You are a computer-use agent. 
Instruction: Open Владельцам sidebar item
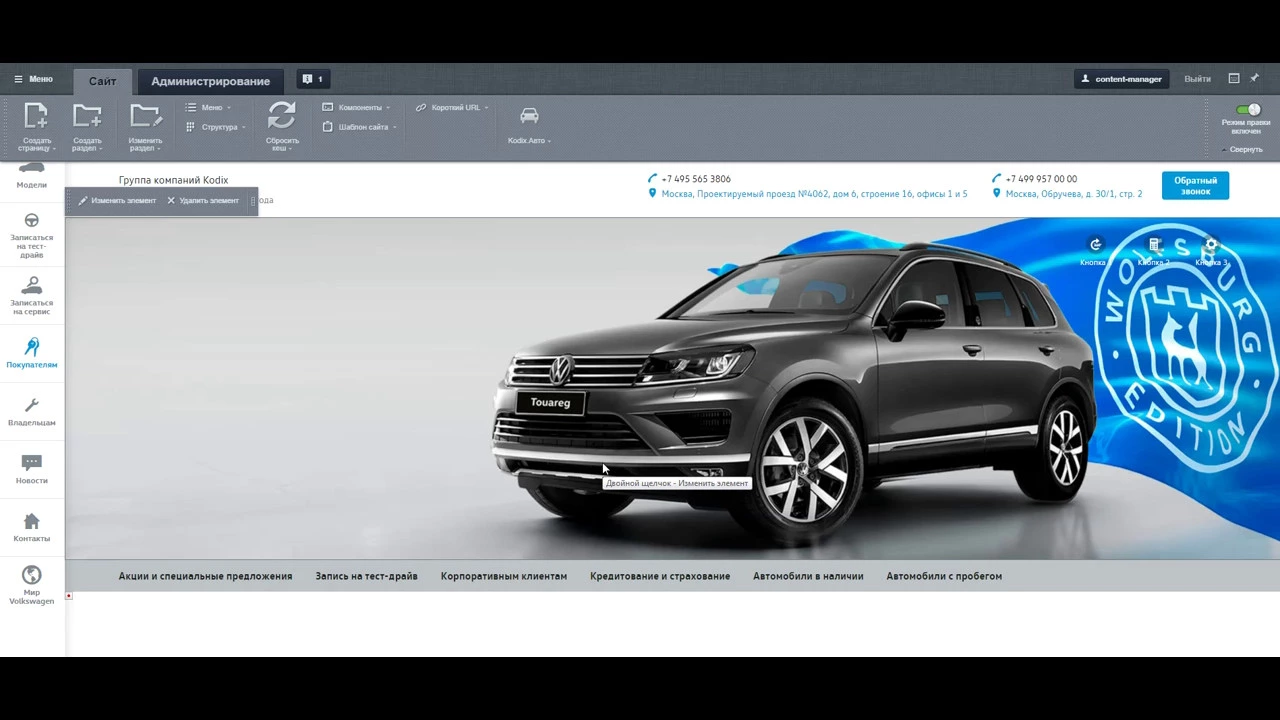[x=31, y=412]
